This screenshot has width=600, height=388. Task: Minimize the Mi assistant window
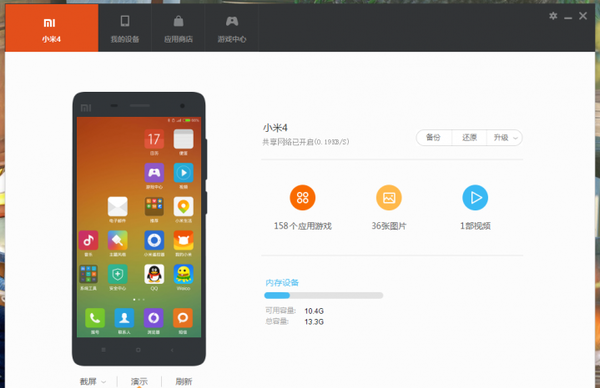pos(568,17)
